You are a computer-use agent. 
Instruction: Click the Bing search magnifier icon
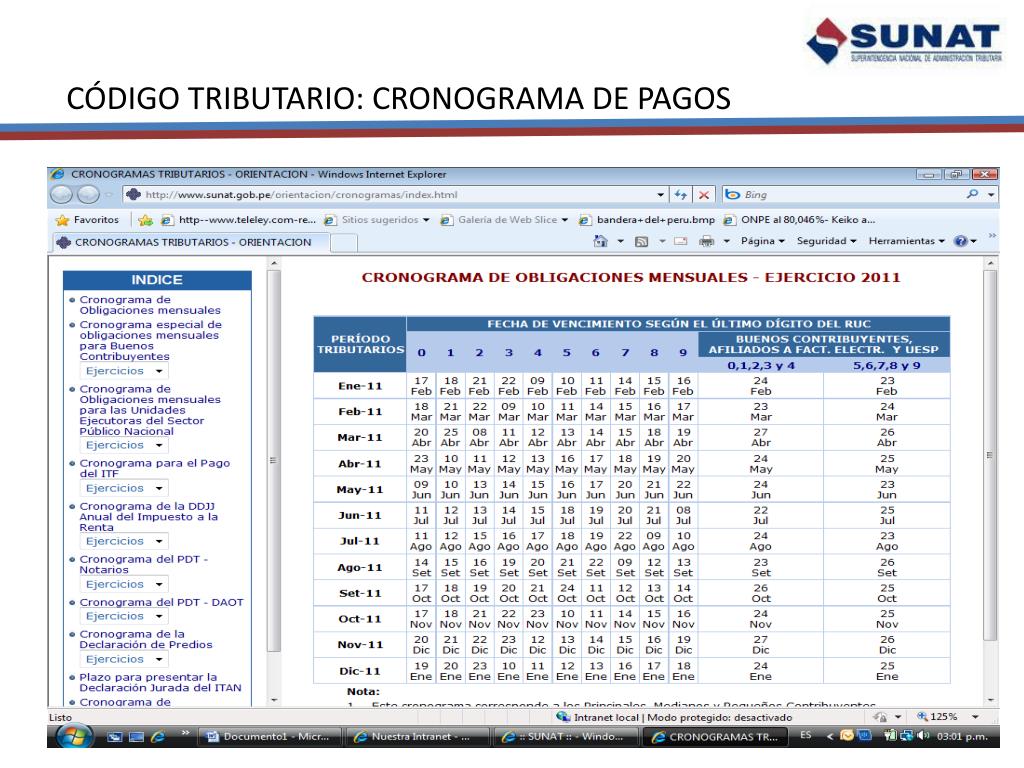pyautogui.click(x=973, y=194)
